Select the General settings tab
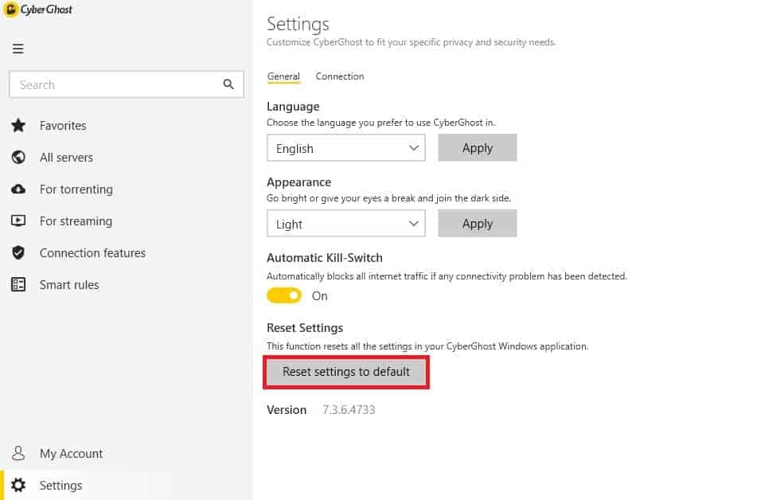The height and width of the screenshot is (500, 757). [x=283, y=77]
